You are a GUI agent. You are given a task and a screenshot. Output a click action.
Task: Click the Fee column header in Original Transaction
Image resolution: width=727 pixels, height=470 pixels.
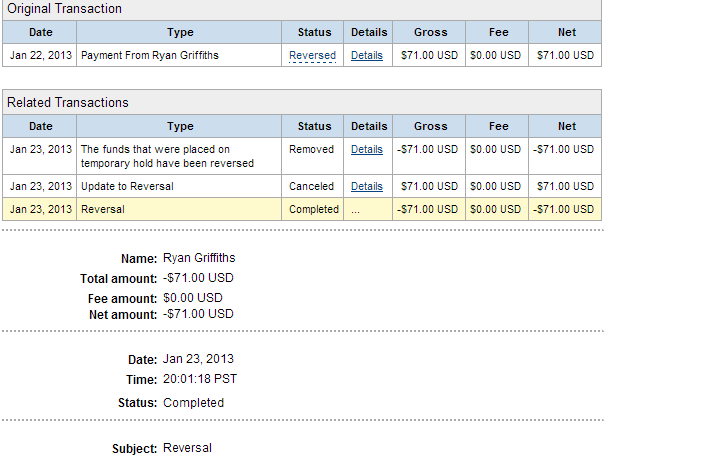click(x=497, y=32)
